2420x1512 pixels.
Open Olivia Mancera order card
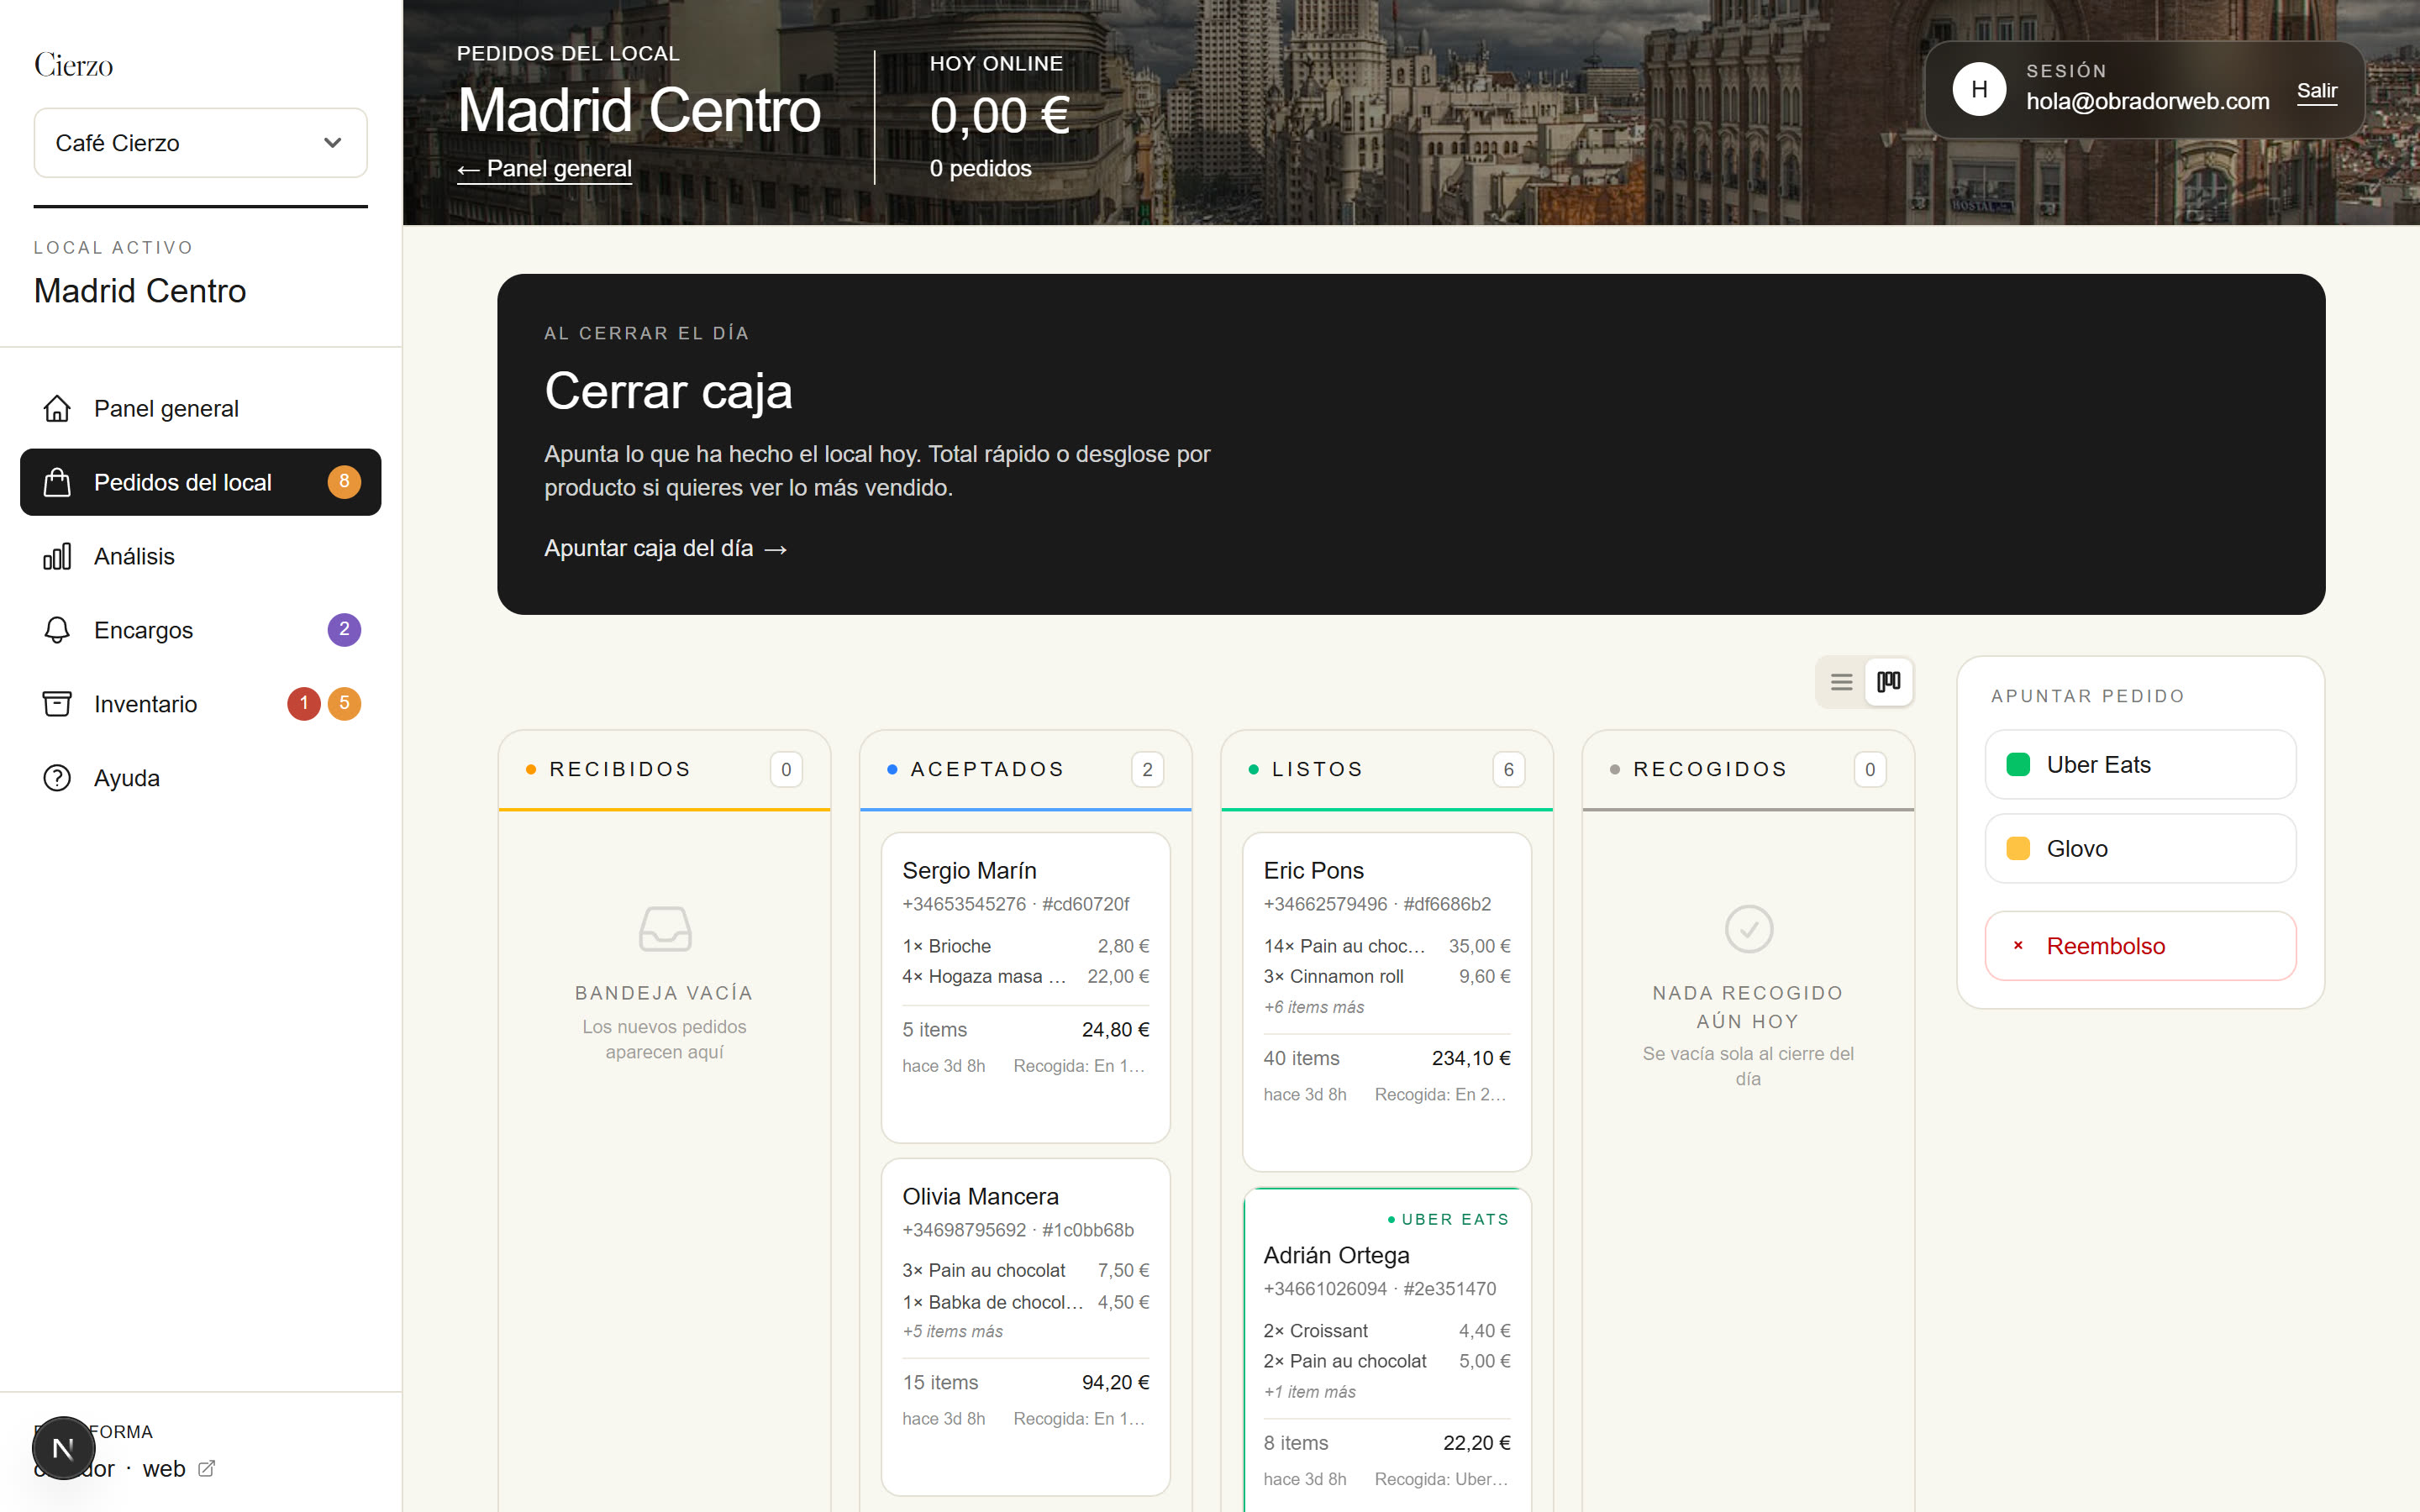[x=1025, y=1327]
